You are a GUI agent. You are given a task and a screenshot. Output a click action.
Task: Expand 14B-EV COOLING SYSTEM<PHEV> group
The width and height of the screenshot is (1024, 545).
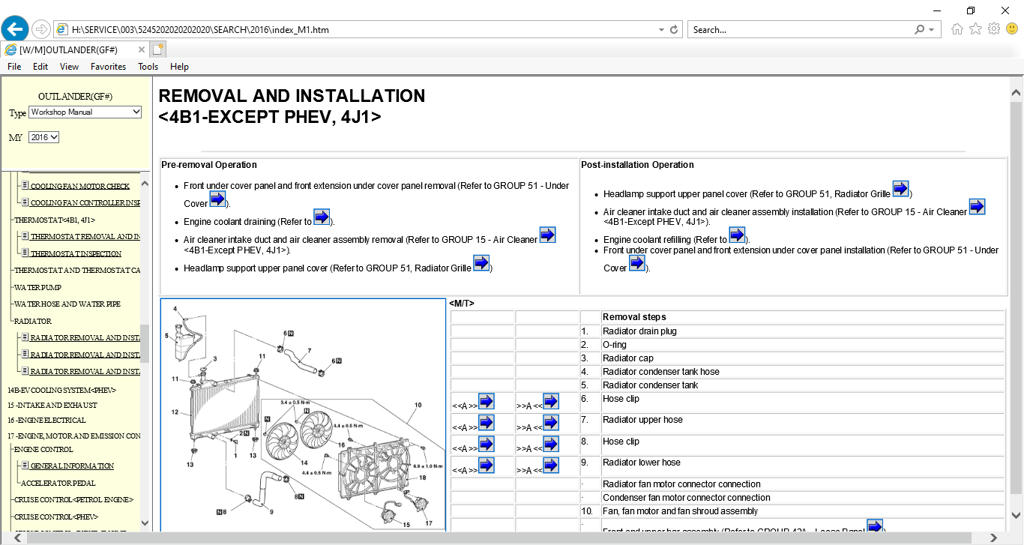coord(61,390)
